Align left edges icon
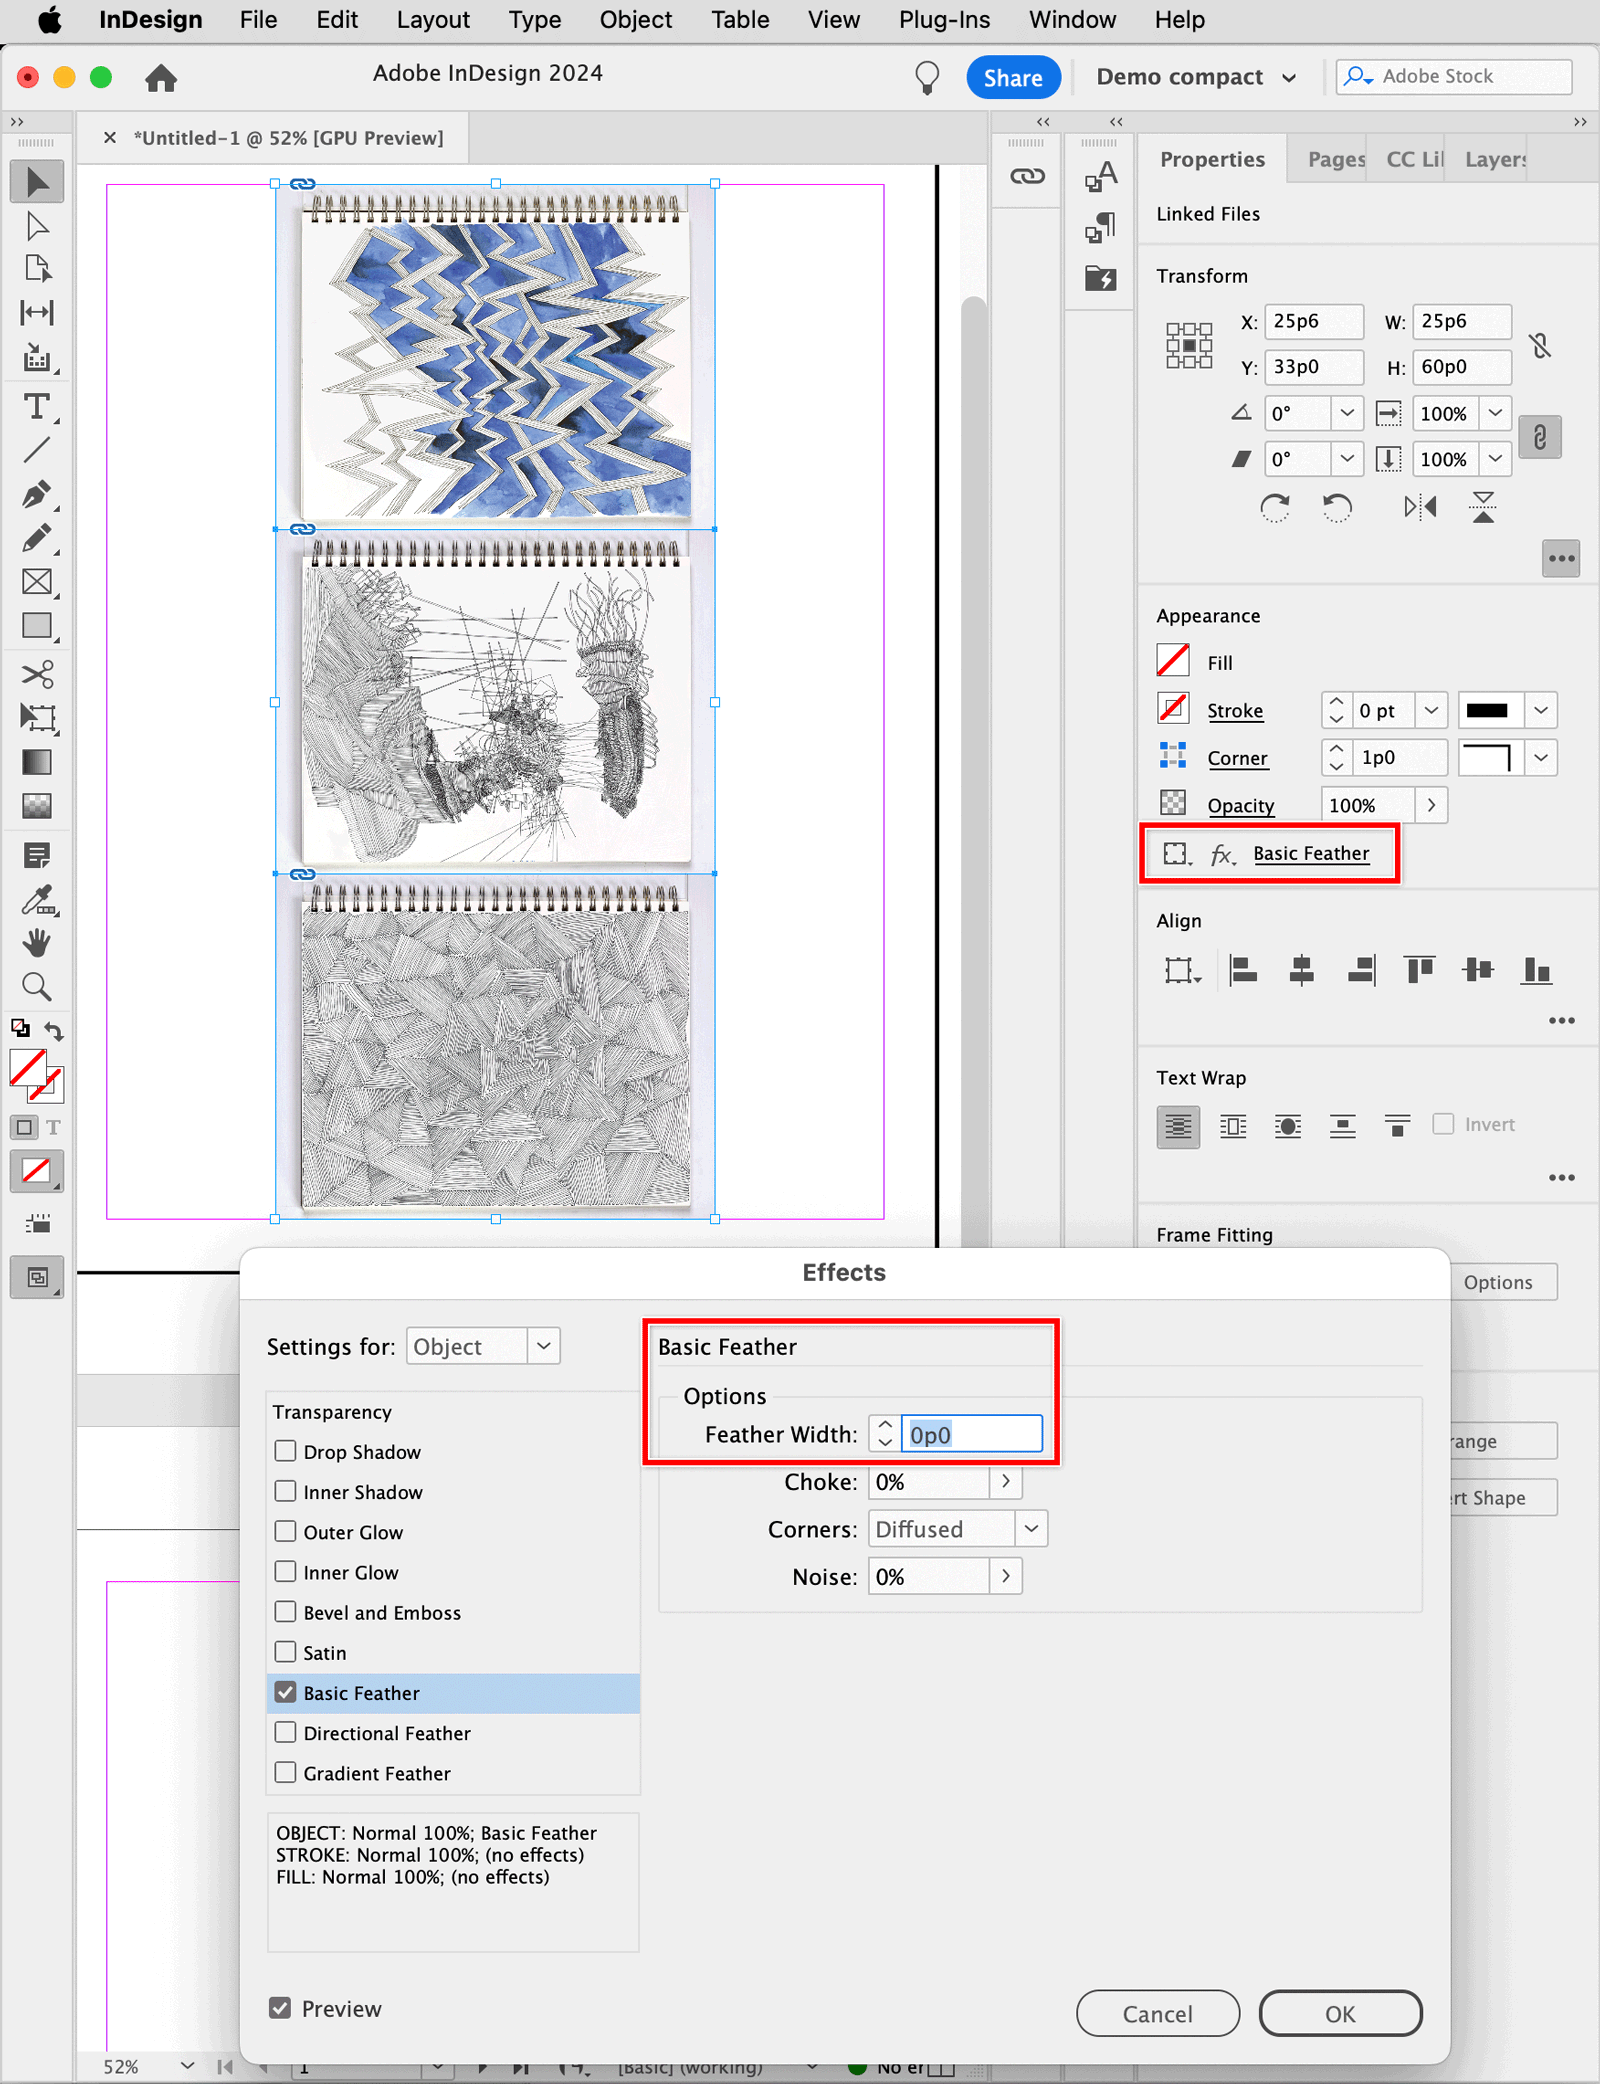1600x2084 pixels. click(x=1243, y=970)
